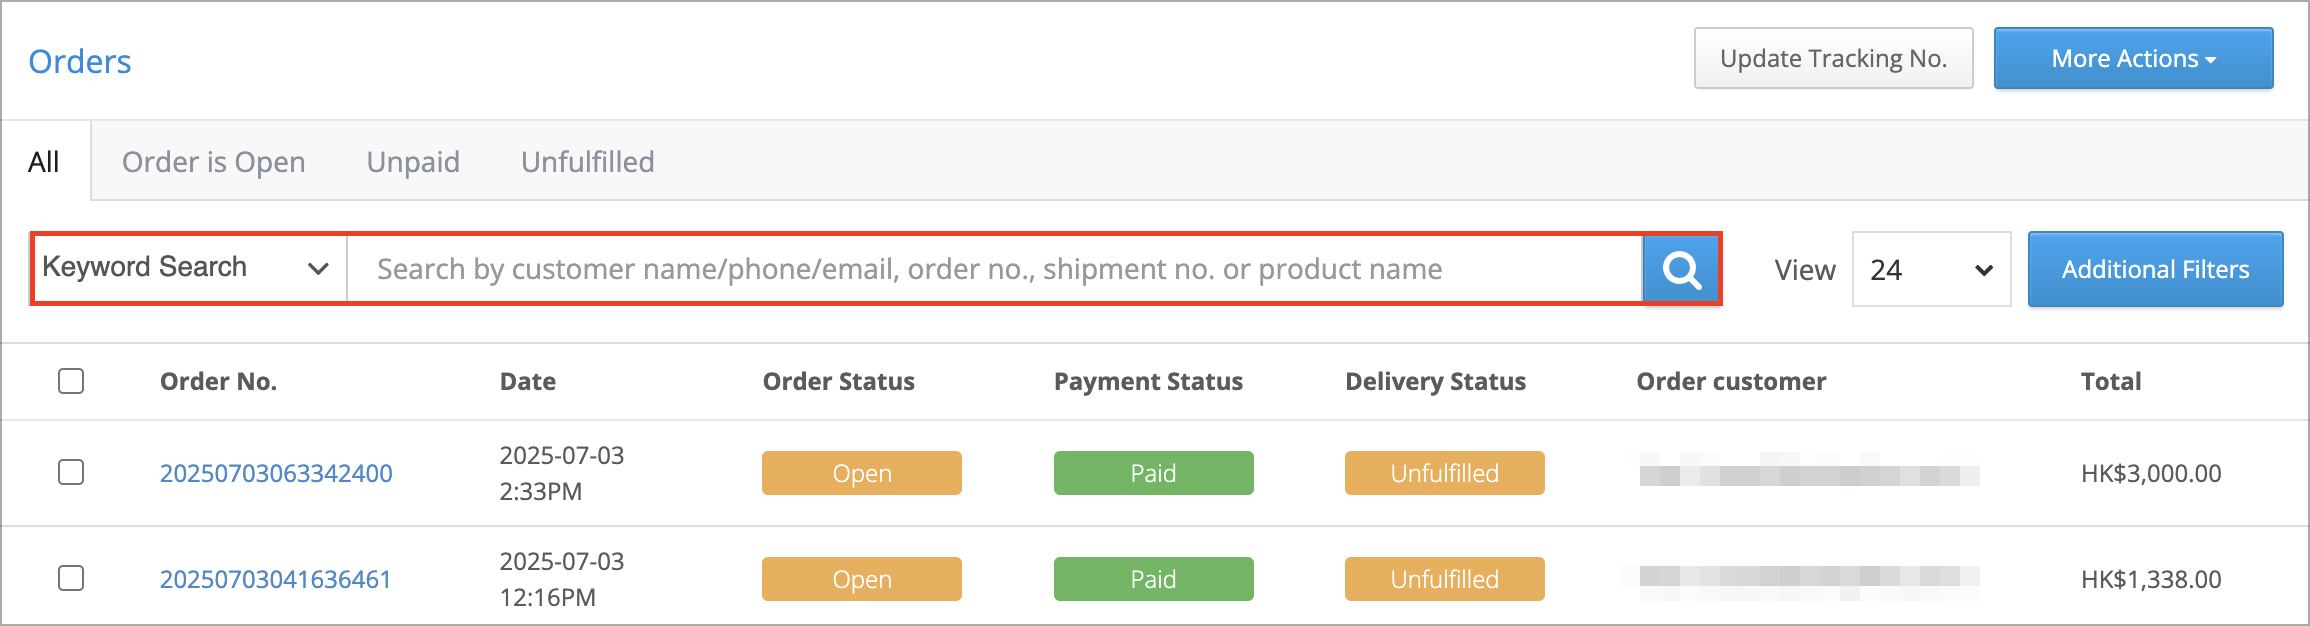The height and width of the screenshot is (626, 2310).
Task: Click the magnifying glass search icon
Action: pyautogui.click(x=1681, y=269)
